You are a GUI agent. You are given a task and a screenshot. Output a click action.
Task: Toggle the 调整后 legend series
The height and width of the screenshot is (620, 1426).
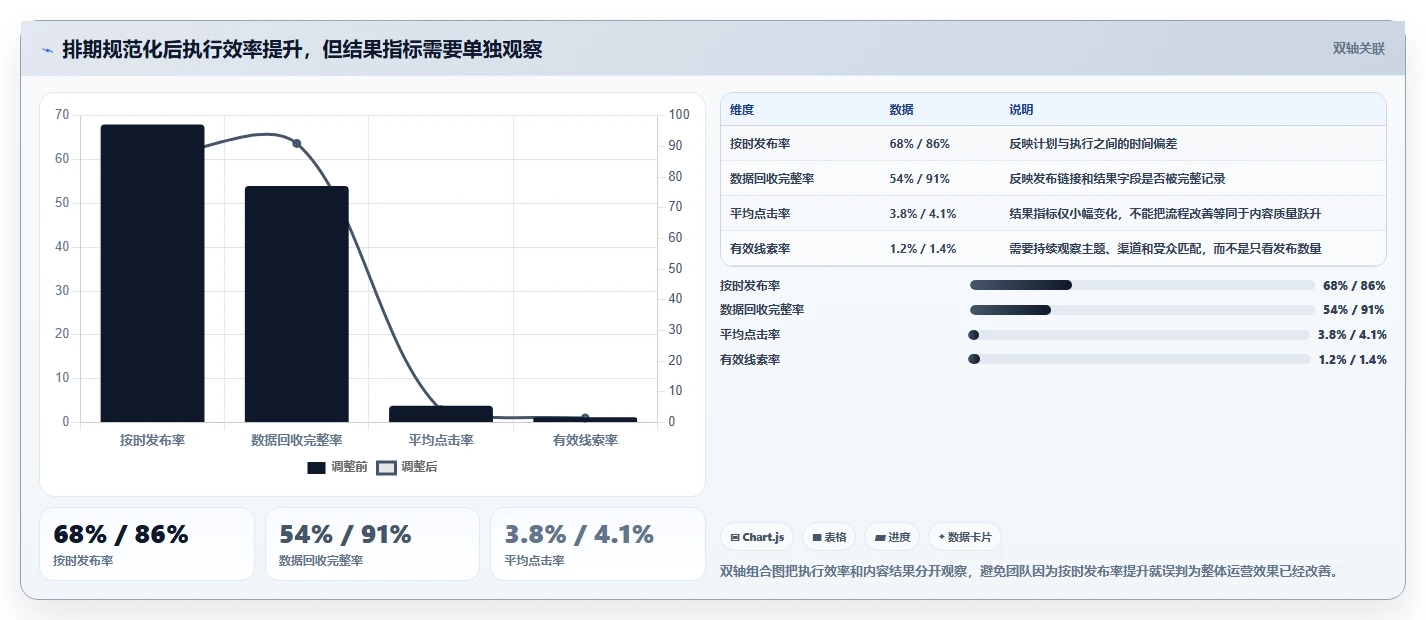[x=407, y=467]
